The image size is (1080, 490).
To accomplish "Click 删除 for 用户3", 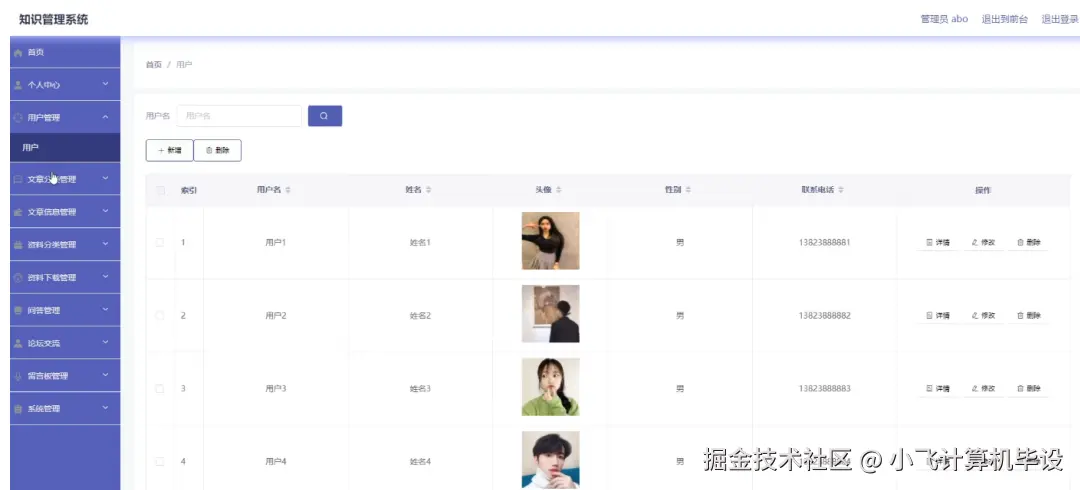I will pos(1028,389).
